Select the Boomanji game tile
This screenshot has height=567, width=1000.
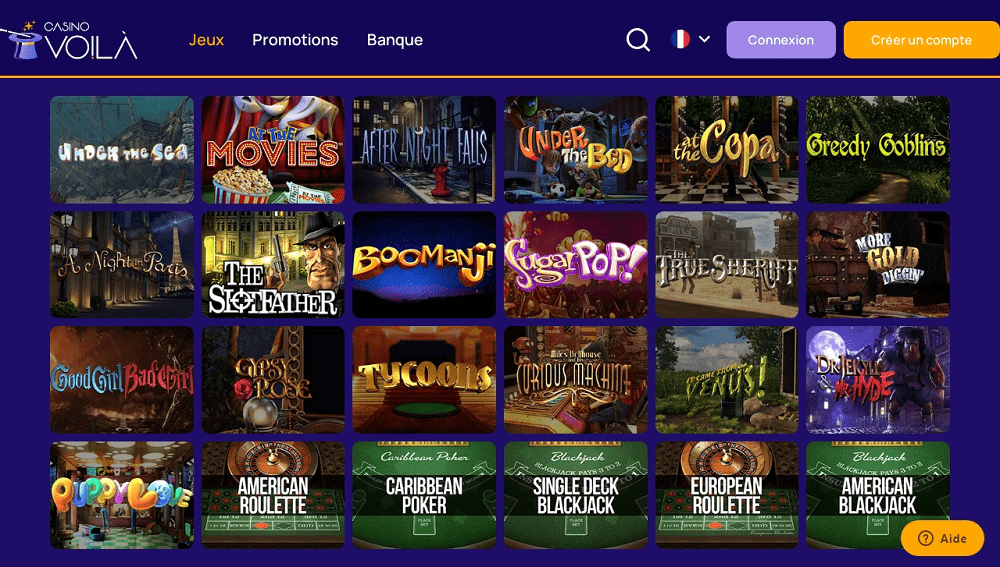click(x=424, y=265)
